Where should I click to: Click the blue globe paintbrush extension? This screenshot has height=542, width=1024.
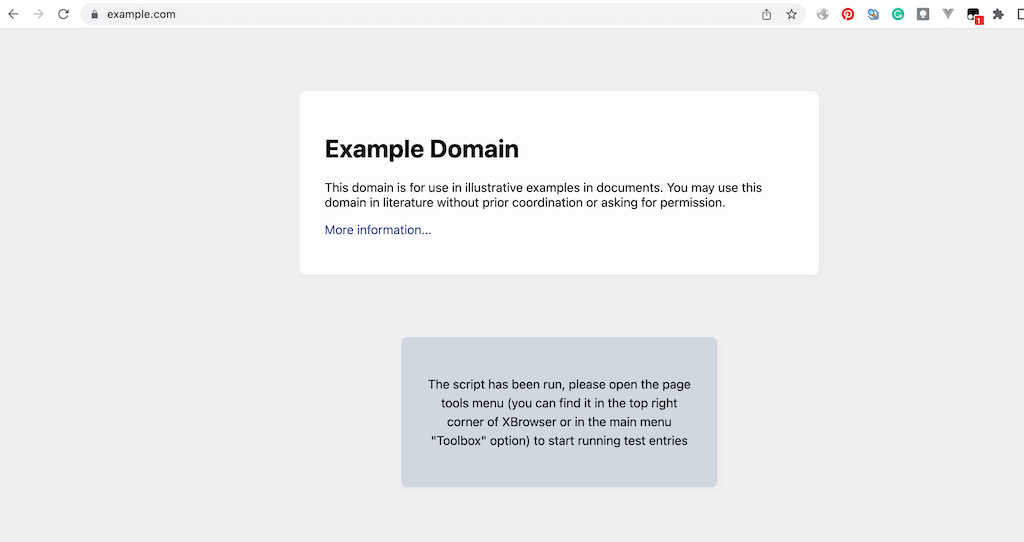(873, 14)
